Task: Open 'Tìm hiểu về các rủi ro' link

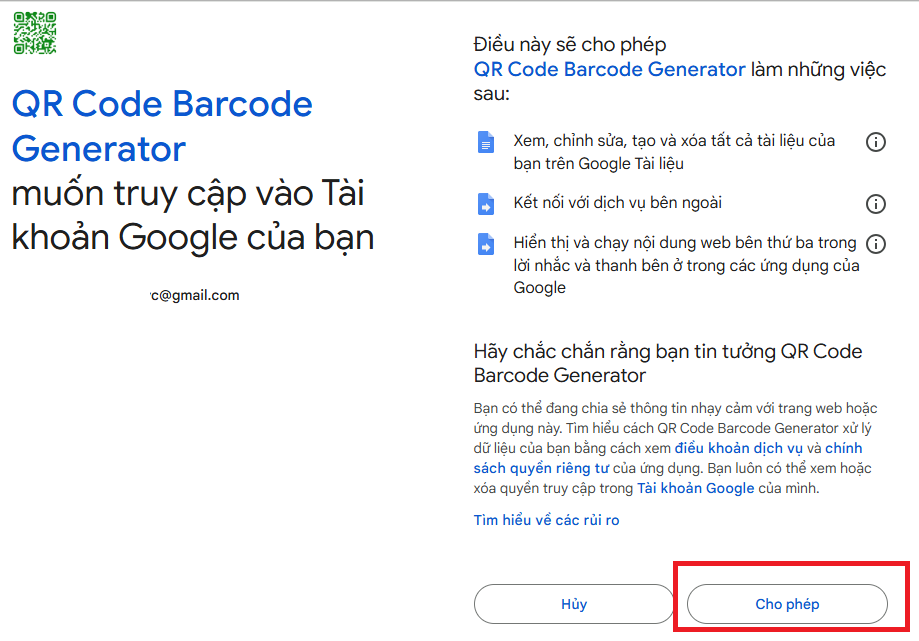Action: (546, 520)
